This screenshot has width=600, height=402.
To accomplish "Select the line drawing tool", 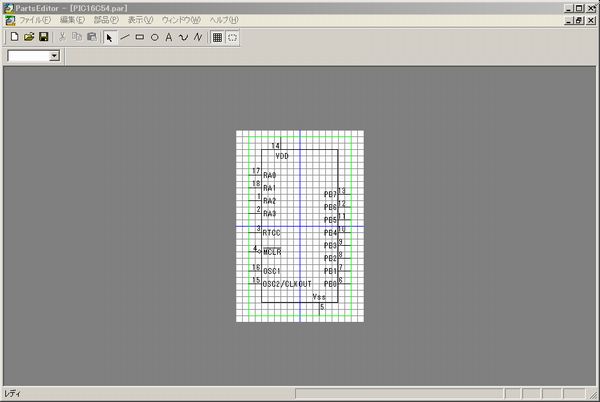I will (x=125, y=37).
